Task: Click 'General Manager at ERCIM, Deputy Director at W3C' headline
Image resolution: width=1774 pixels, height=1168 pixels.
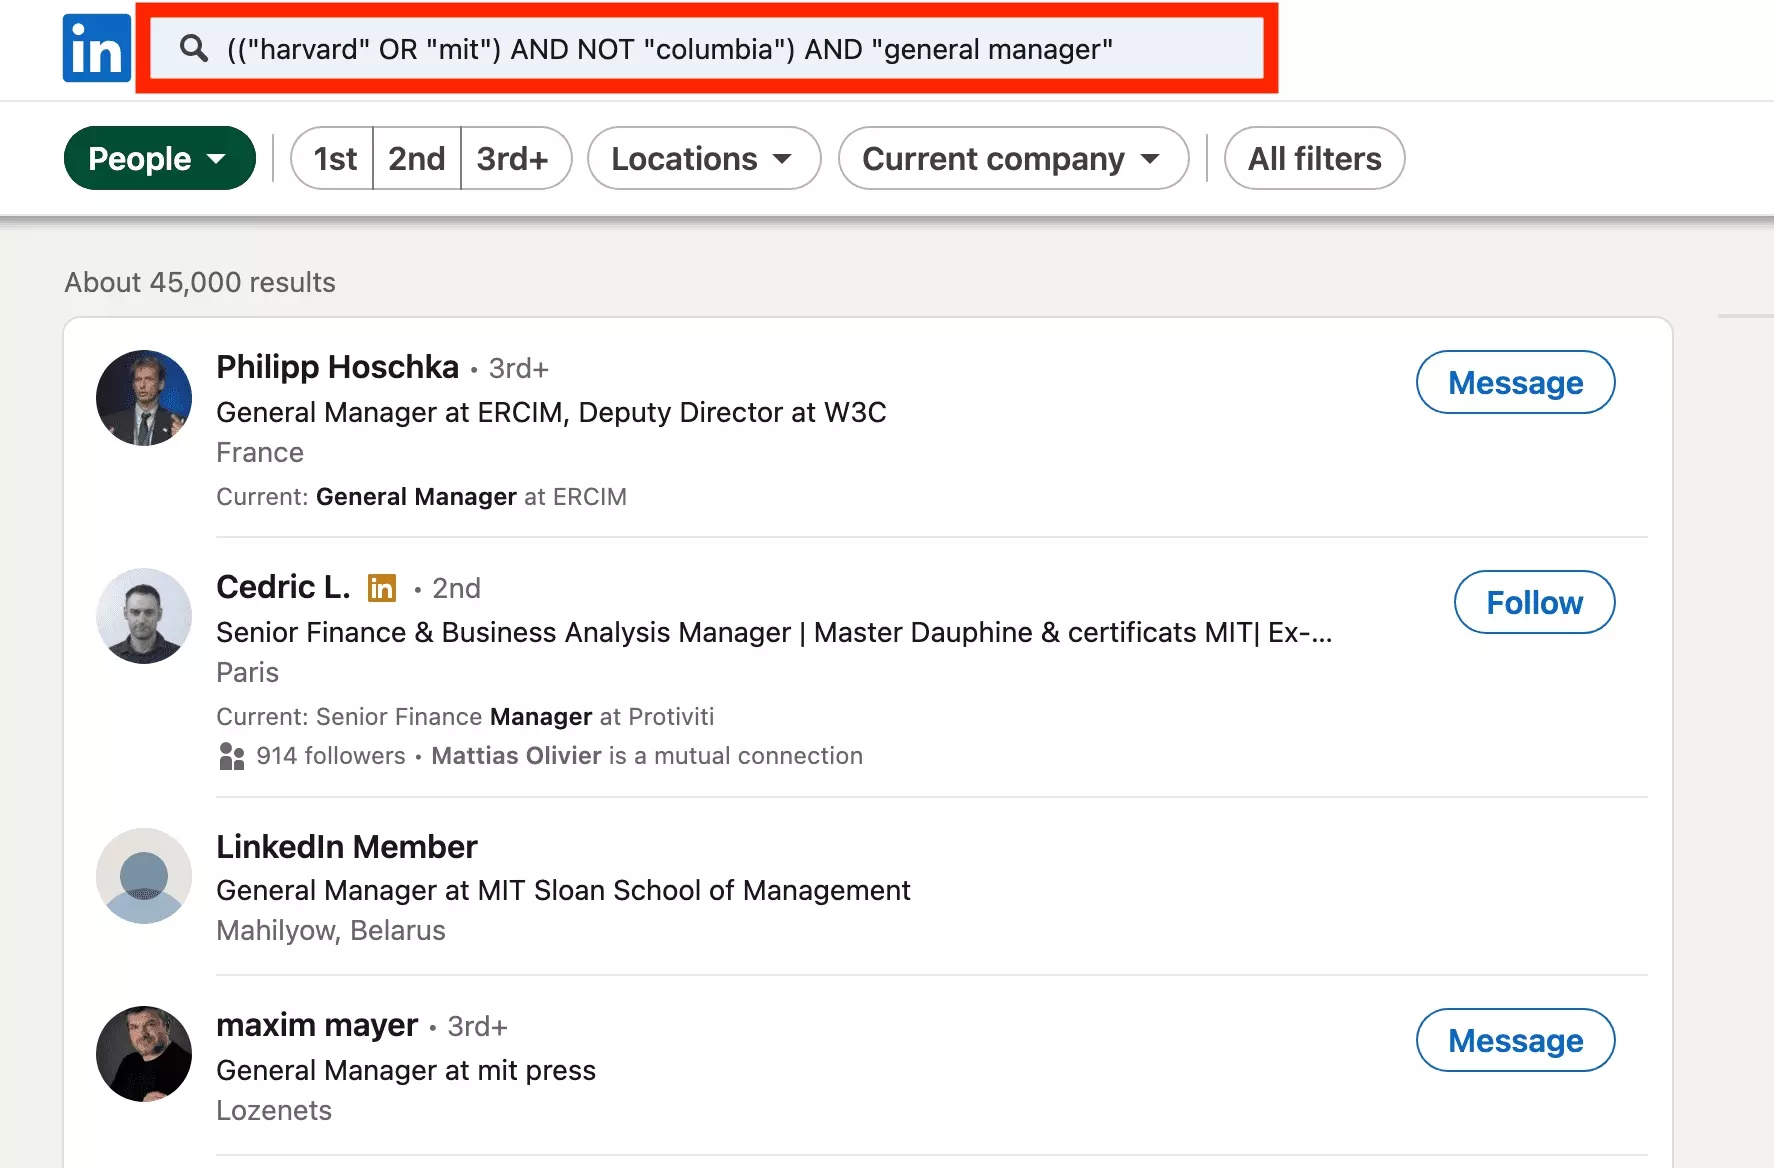Action: click(551, 412)
